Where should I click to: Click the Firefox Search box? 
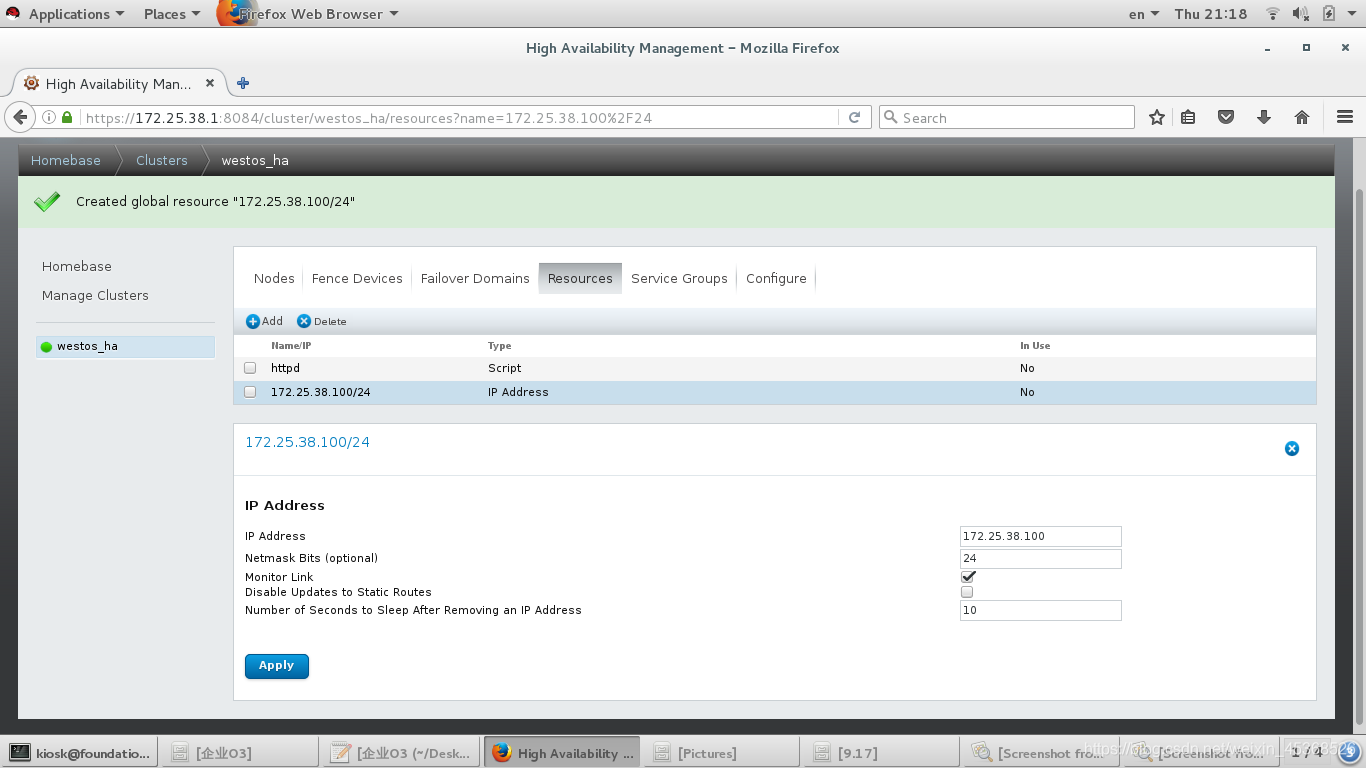click(1007, 117)
